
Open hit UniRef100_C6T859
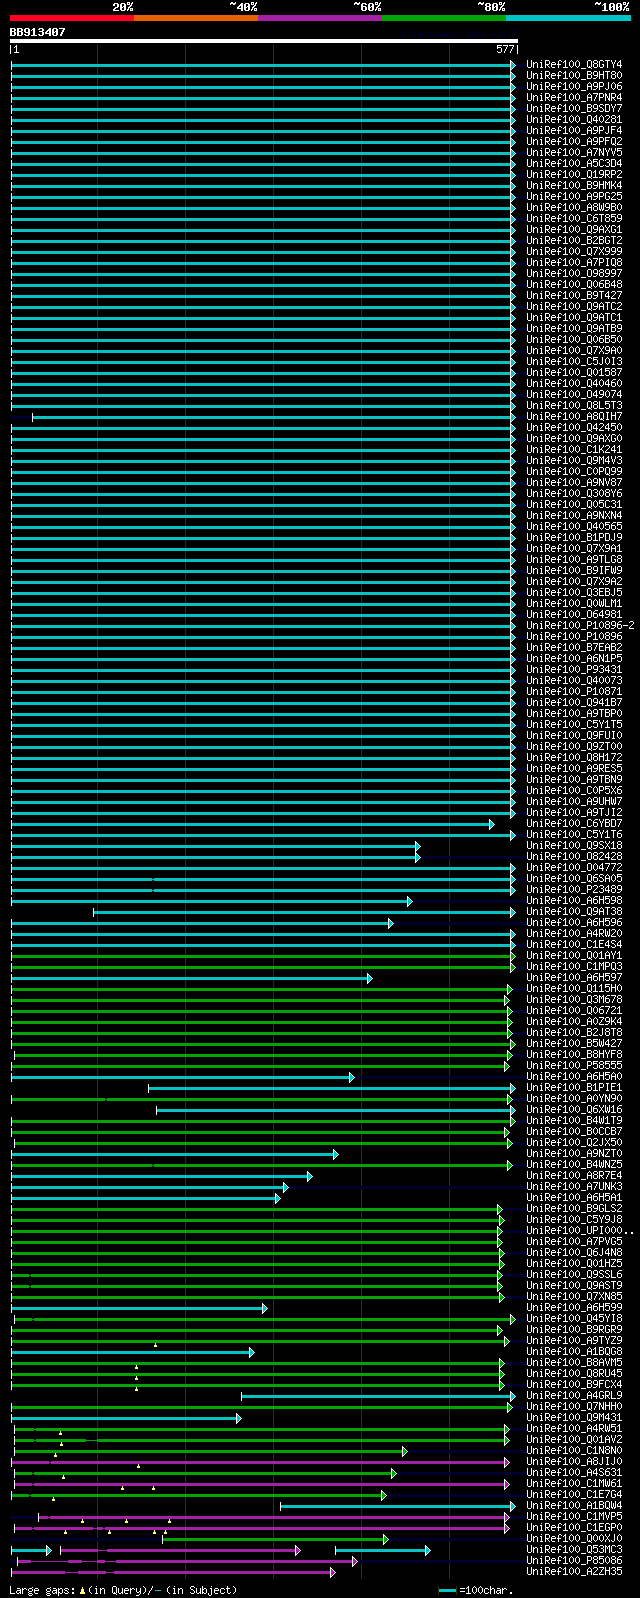pyautogui.click(x=574, y=218)
